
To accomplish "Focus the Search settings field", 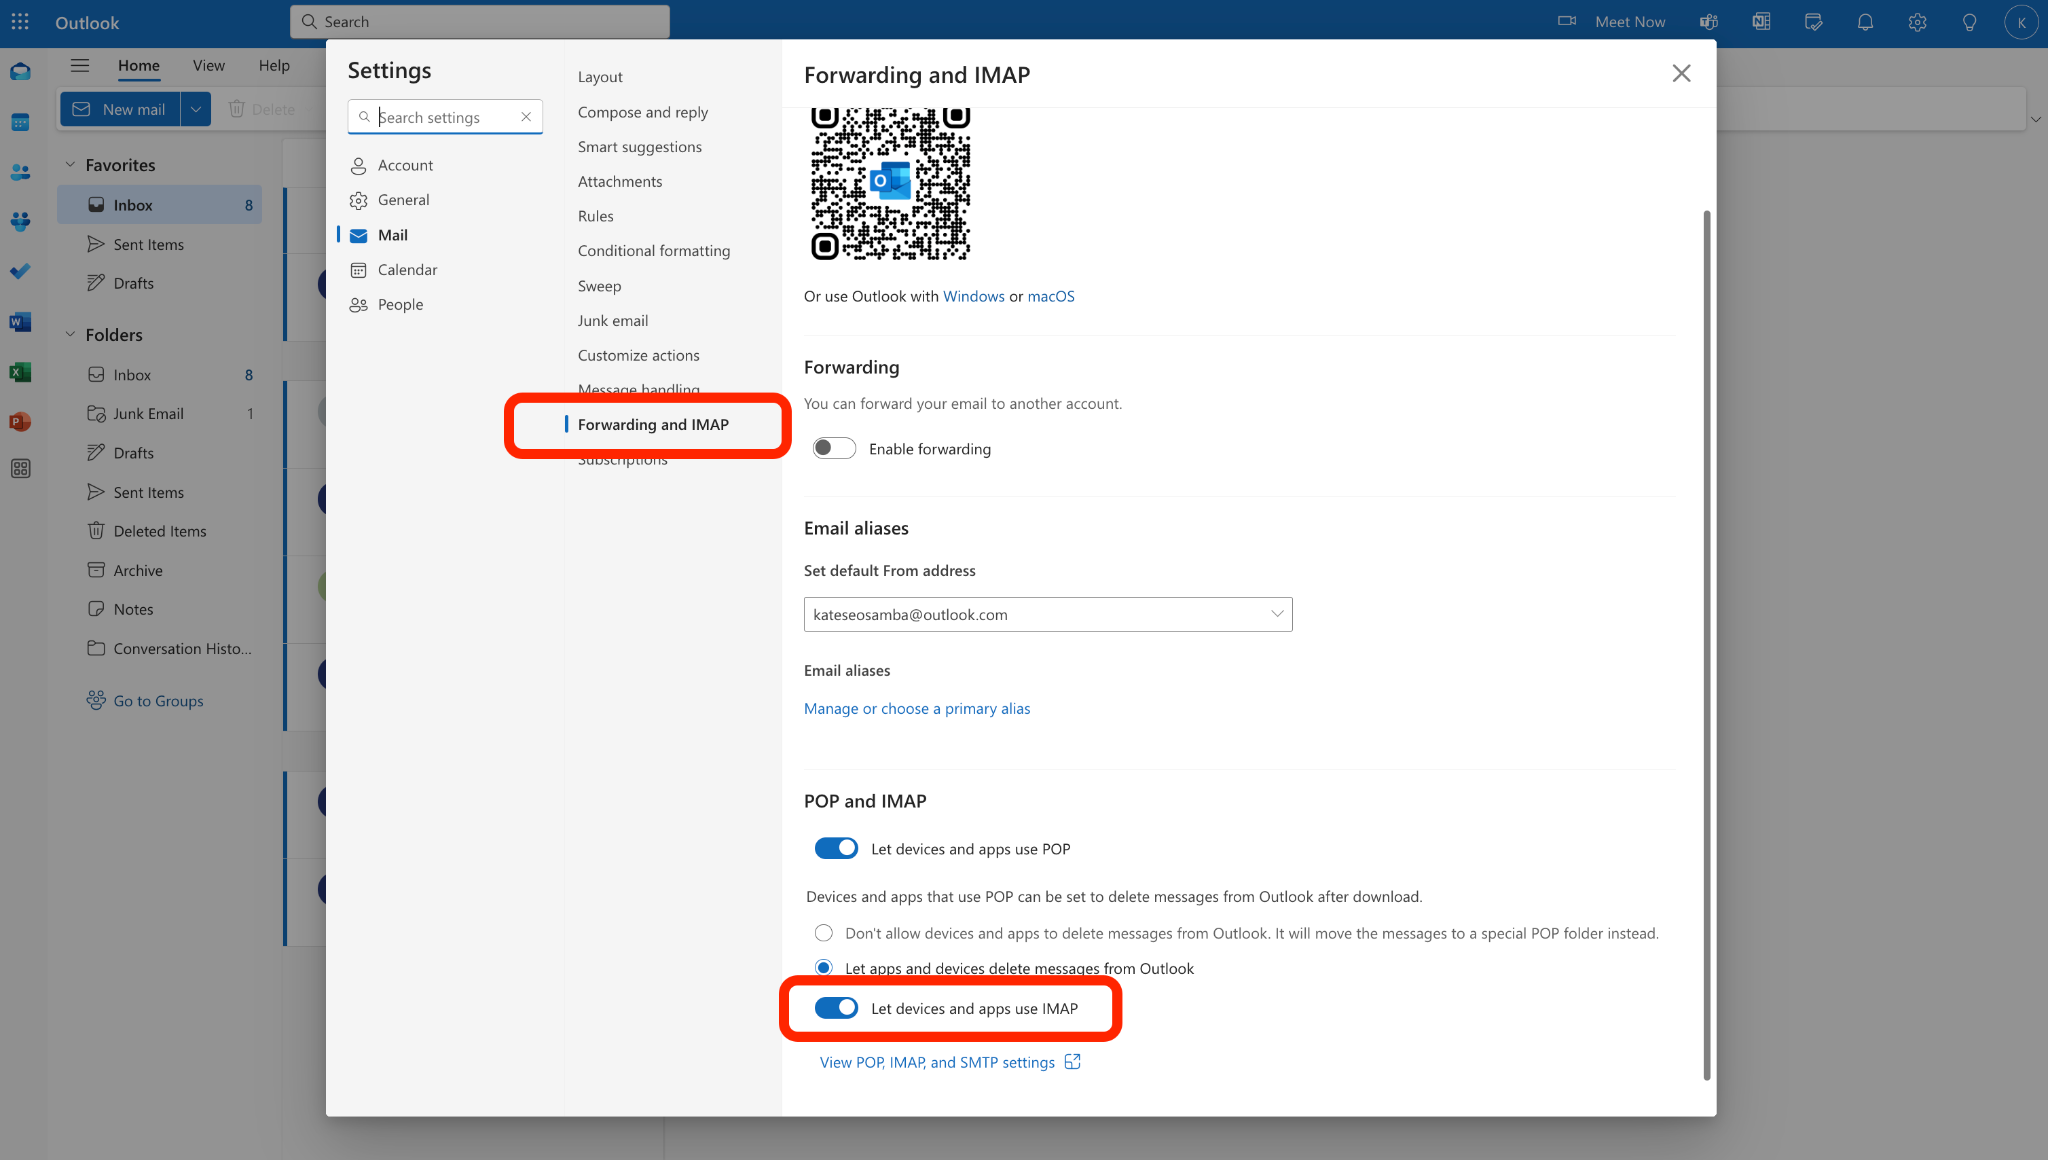I will tap(445, 117).
